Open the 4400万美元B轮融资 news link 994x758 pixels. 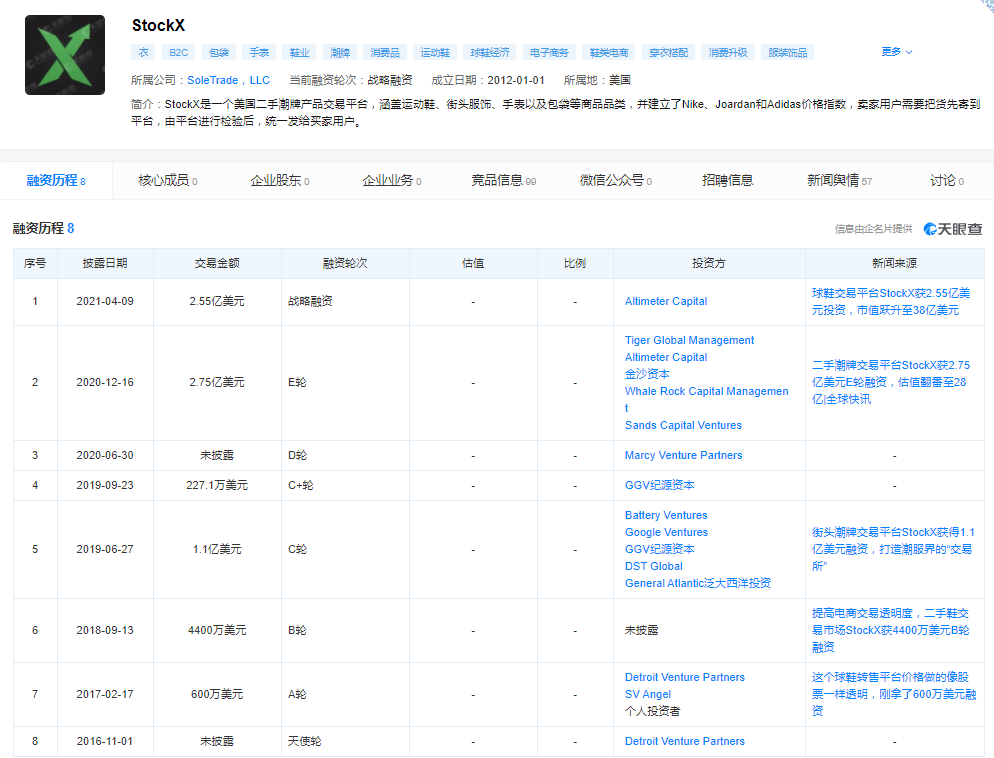[x=891, y=630]
